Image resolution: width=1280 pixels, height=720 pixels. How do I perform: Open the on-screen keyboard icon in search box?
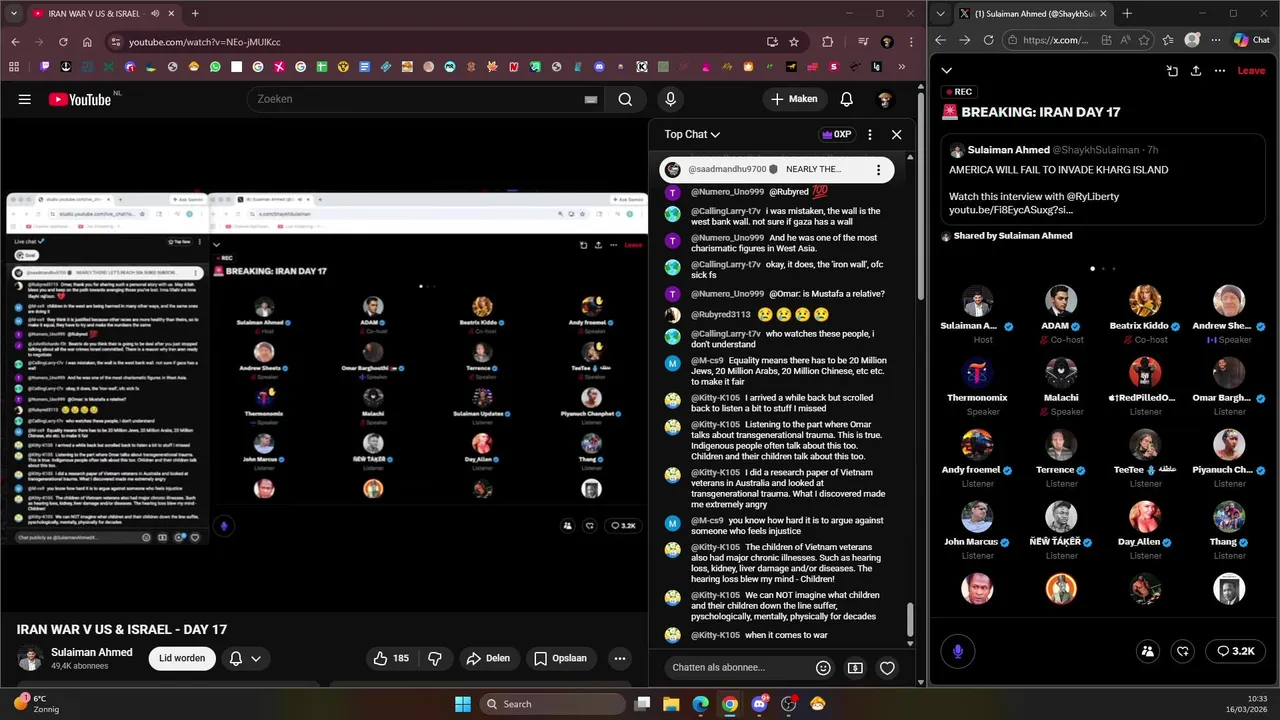pyautogui.click(x=591, y=99)
